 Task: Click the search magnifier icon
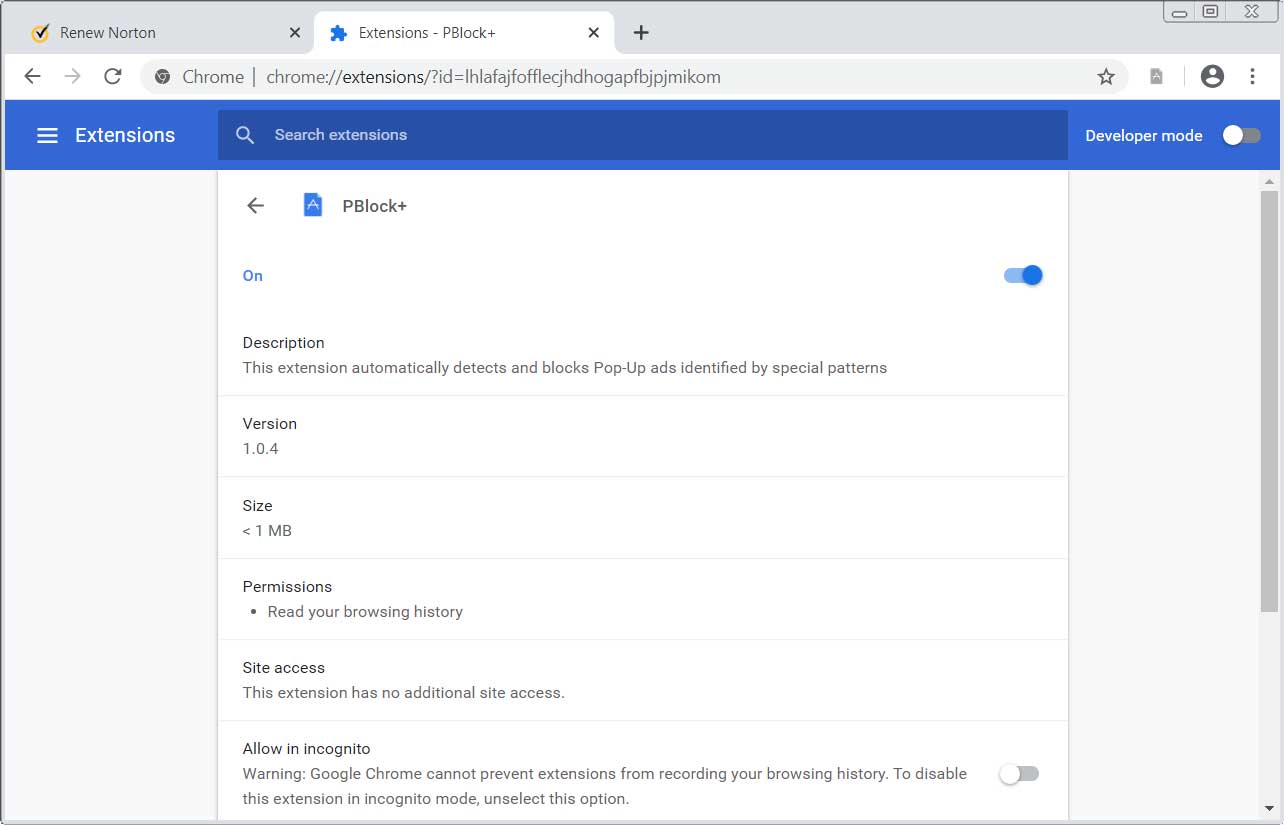pyautogui.click(x=245, y=135)
